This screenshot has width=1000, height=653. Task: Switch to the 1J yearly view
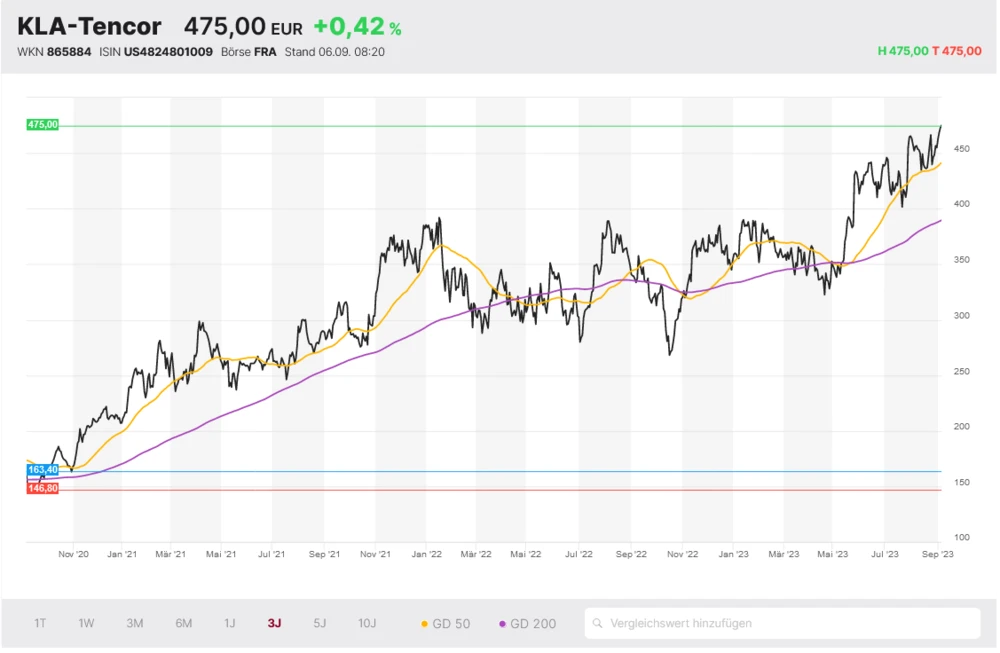coord(230,623)
